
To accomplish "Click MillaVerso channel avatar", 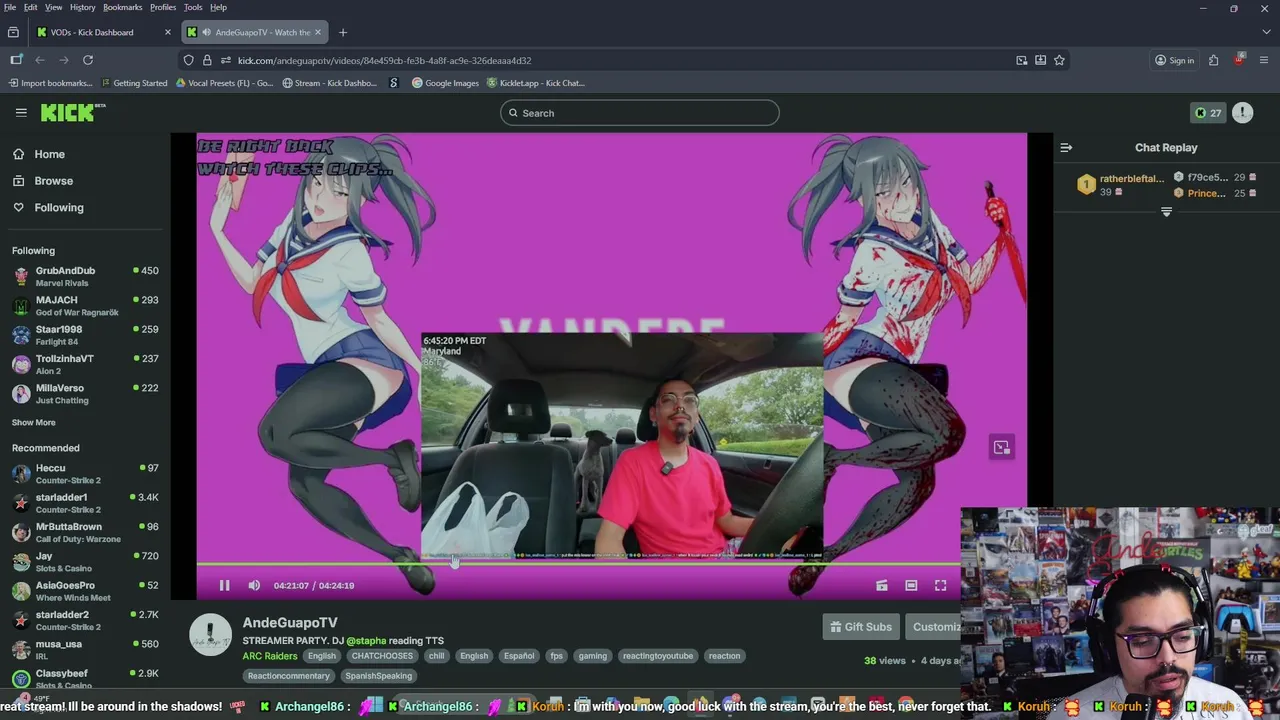I will (21, 393).
